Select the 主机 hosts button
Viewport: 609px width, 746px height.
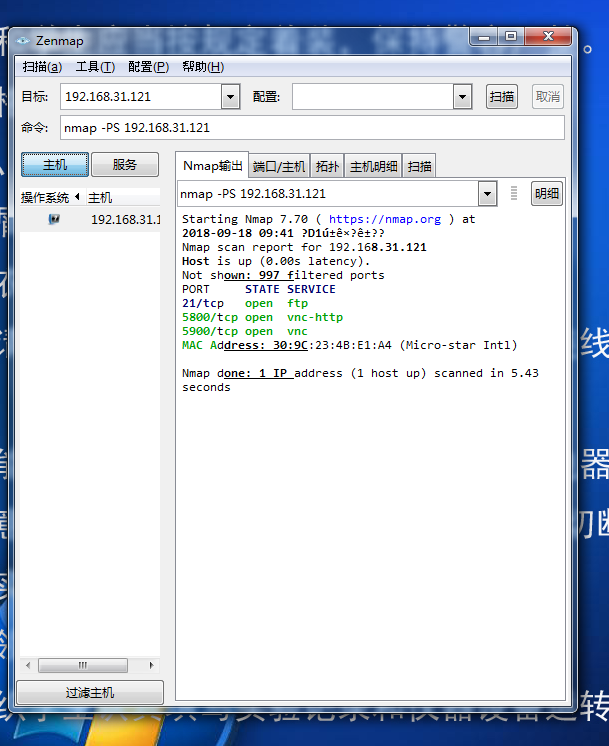(x=55, y=165)
